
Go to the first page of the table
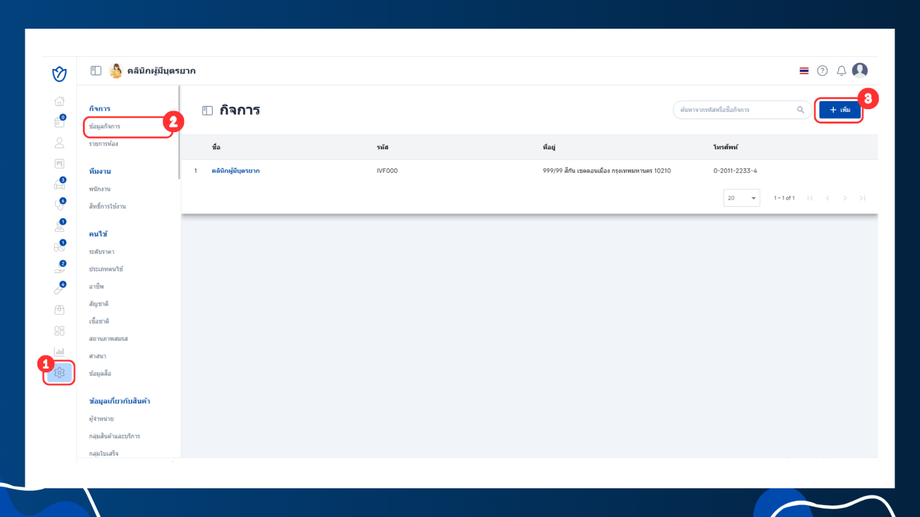click(x=810, y=198)
